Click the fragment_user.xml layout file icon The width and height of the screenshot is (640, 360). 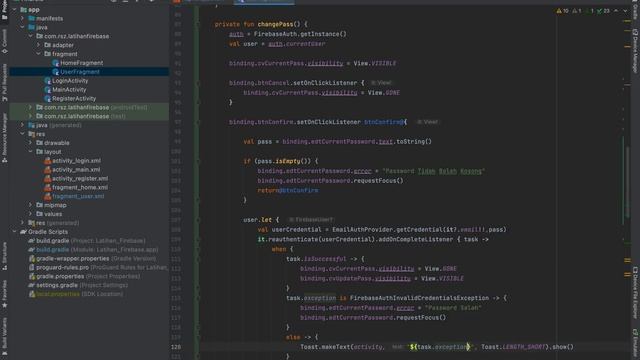coord(47,196)
